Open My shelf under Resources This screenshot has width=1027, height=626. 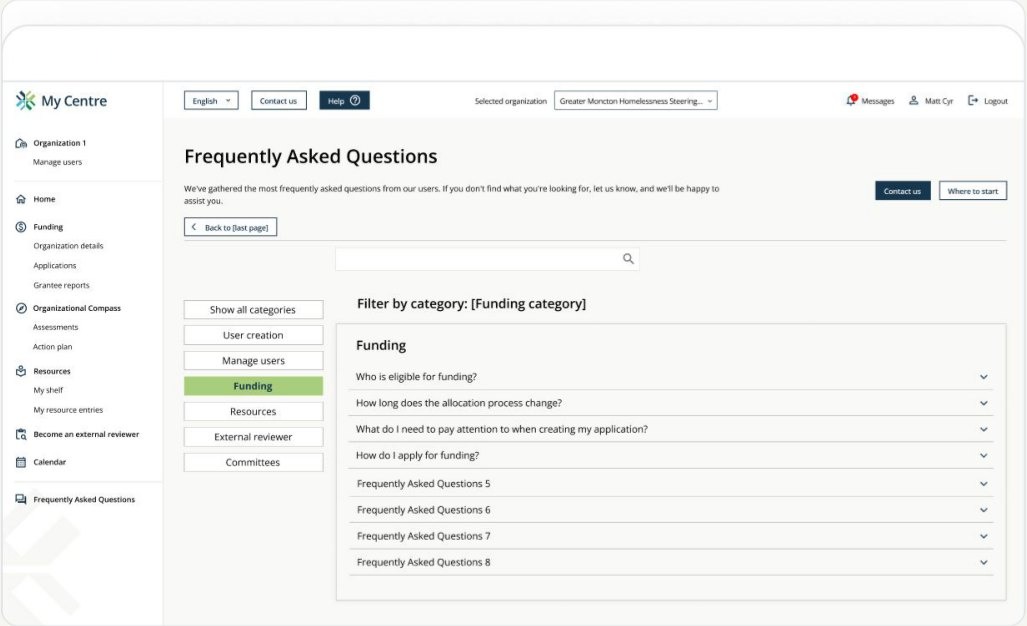(48, 390)
